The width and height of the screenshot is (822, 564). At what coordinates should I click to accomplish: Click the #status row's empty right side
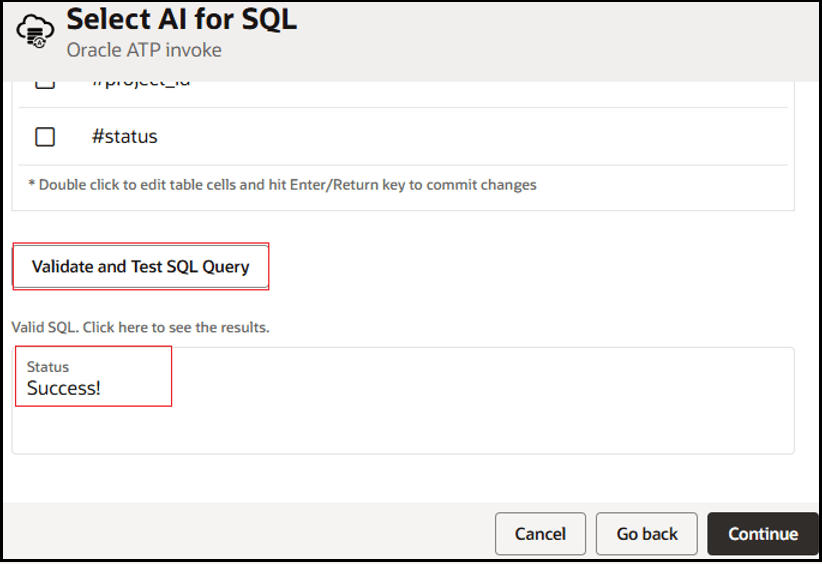500,137
